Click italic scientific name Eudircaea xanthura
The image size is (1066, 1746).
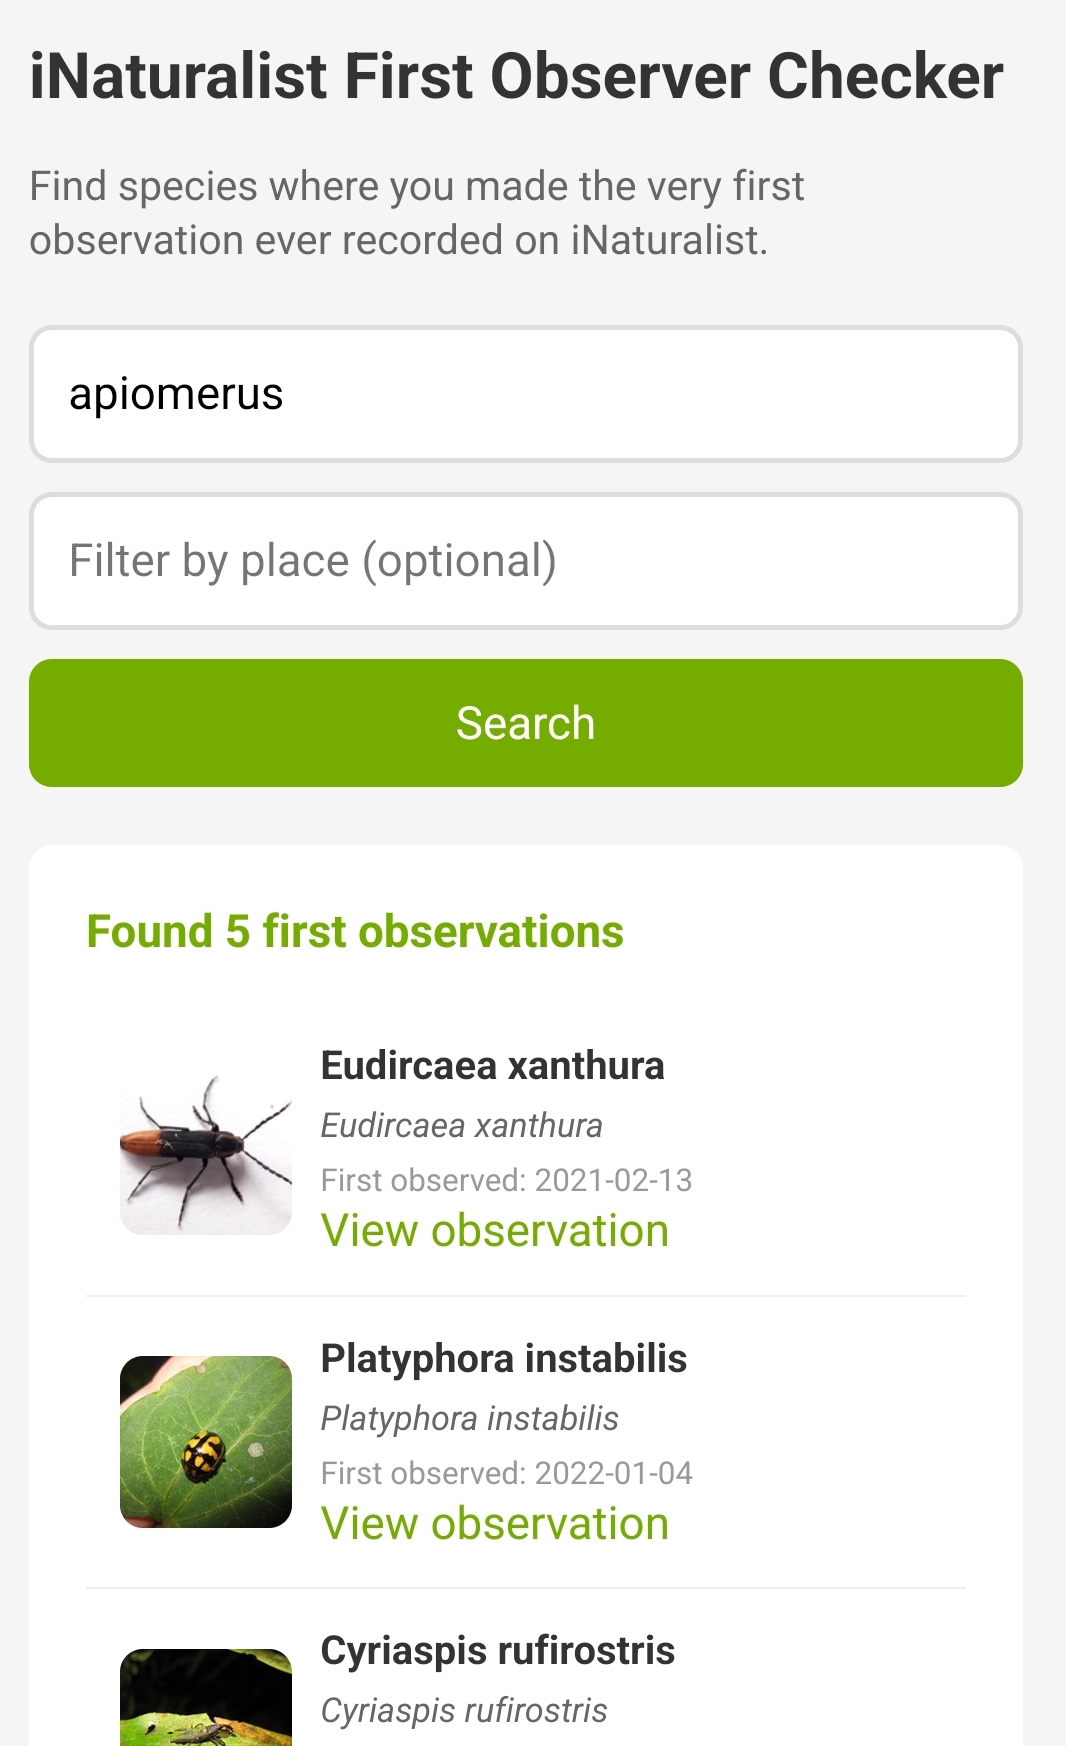tap(461, 1126)
